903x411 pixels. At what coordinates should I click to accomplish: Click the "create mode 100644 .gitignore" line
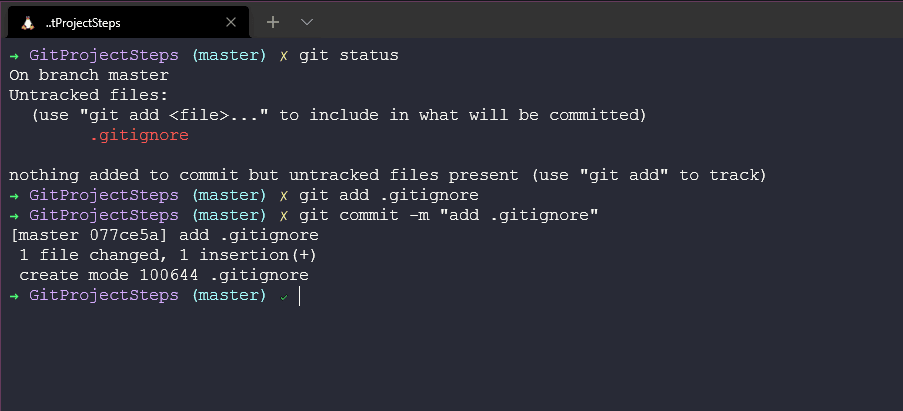[164, 275]
